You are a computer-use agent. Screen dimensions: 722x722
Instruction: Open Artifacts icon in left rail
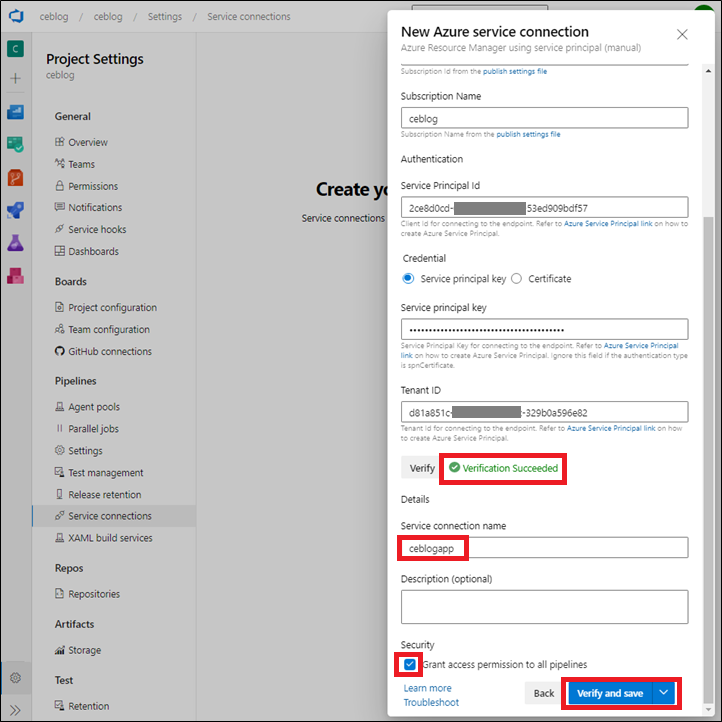[16, 276]
